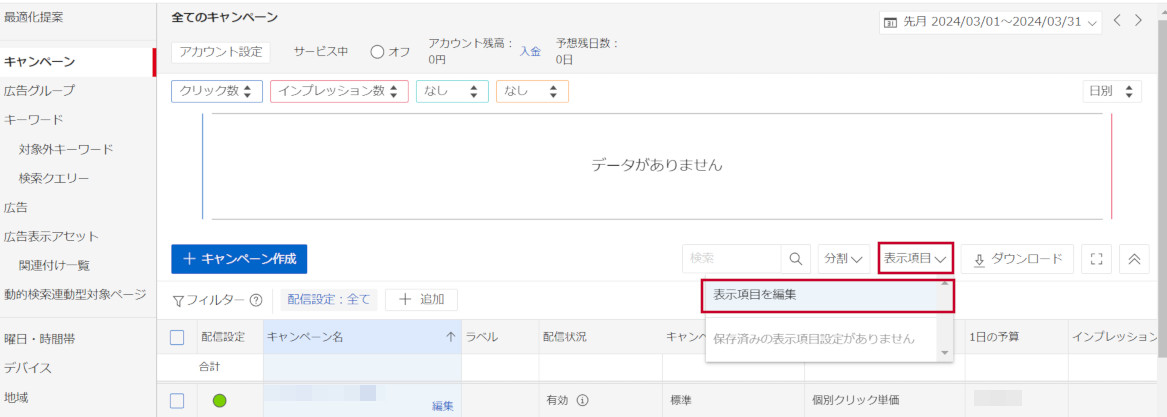
Task: Open 対象外キーワード in sidebar
Action: click(66, 149)
